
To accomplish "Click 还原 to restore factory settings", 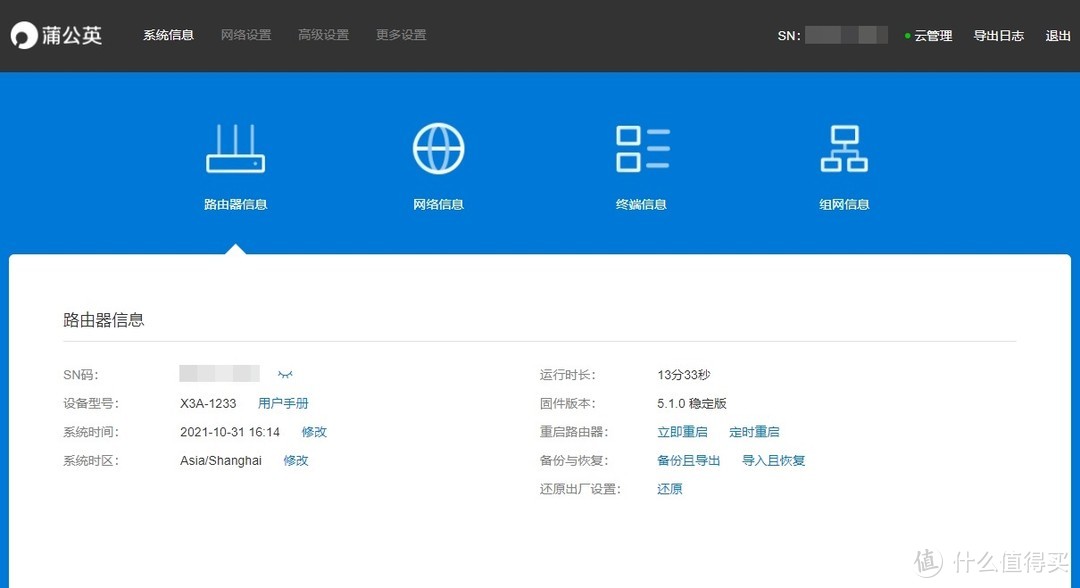I will click(x=669, y=489).
